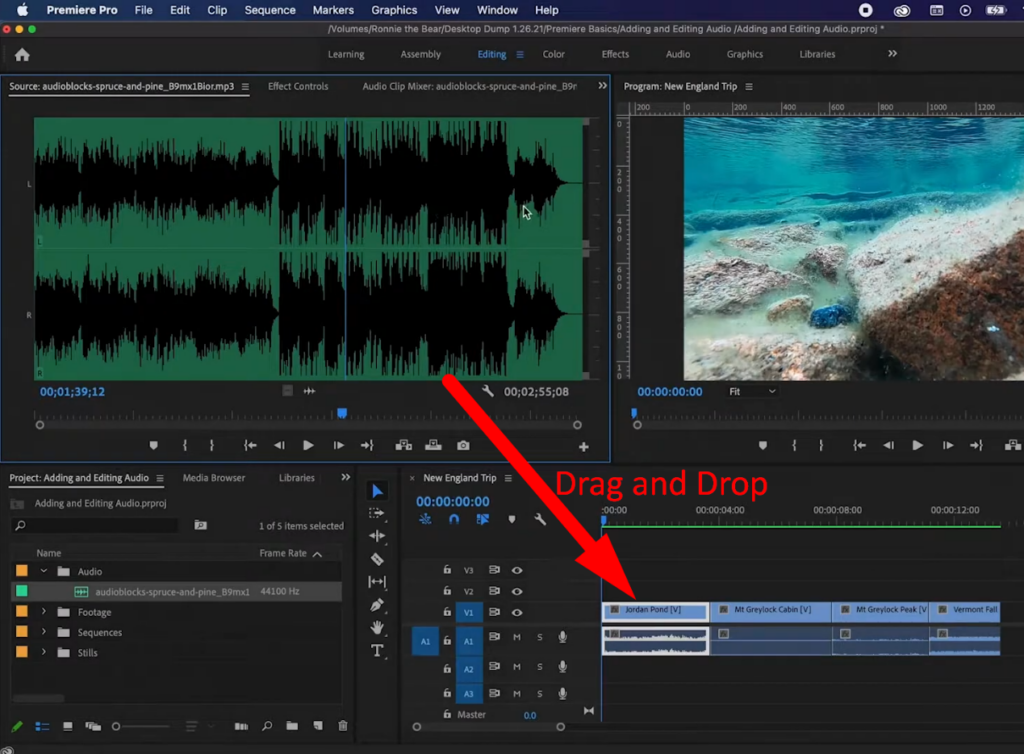Select the Selection tool in timeline toolbar
Screen dimensions: 1024x754
377,491
